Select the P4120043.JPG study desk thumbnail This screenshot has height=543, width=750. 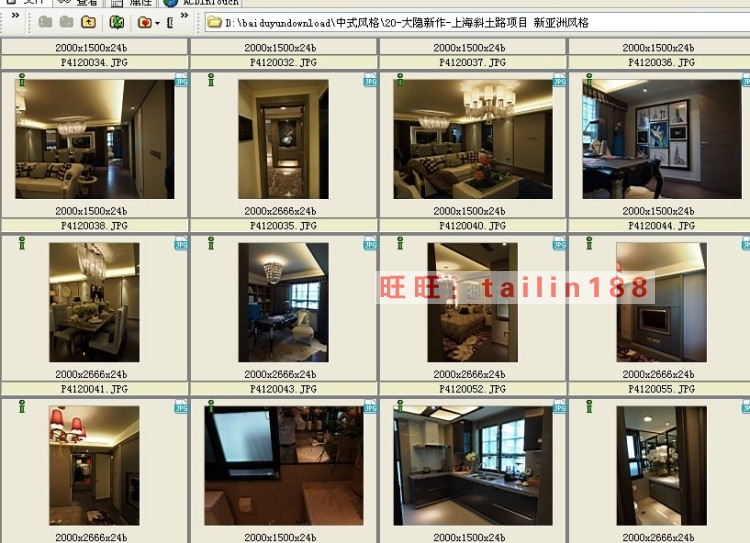pyautogui.click(x=284, y=302)
